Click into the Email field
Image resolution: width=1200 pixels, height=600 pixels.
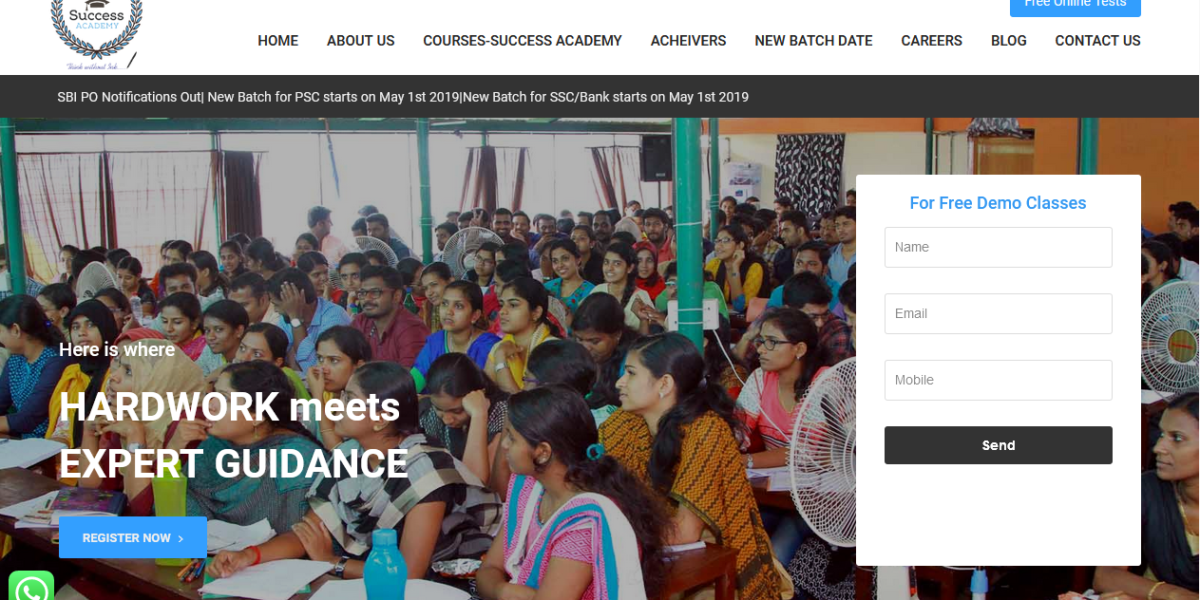[998, 313]
